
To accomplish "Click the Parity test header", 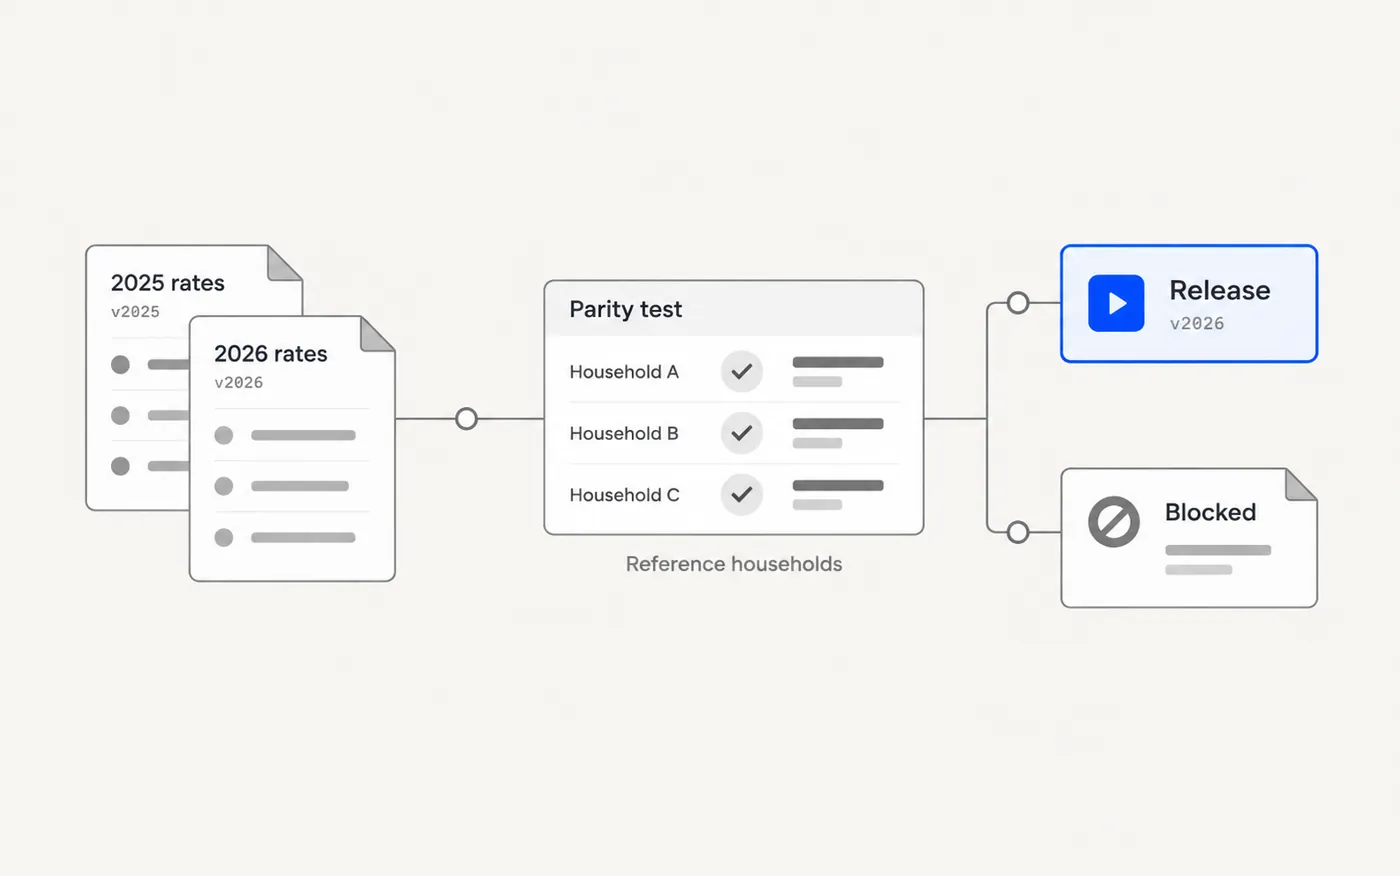I will tap(734, 309).
